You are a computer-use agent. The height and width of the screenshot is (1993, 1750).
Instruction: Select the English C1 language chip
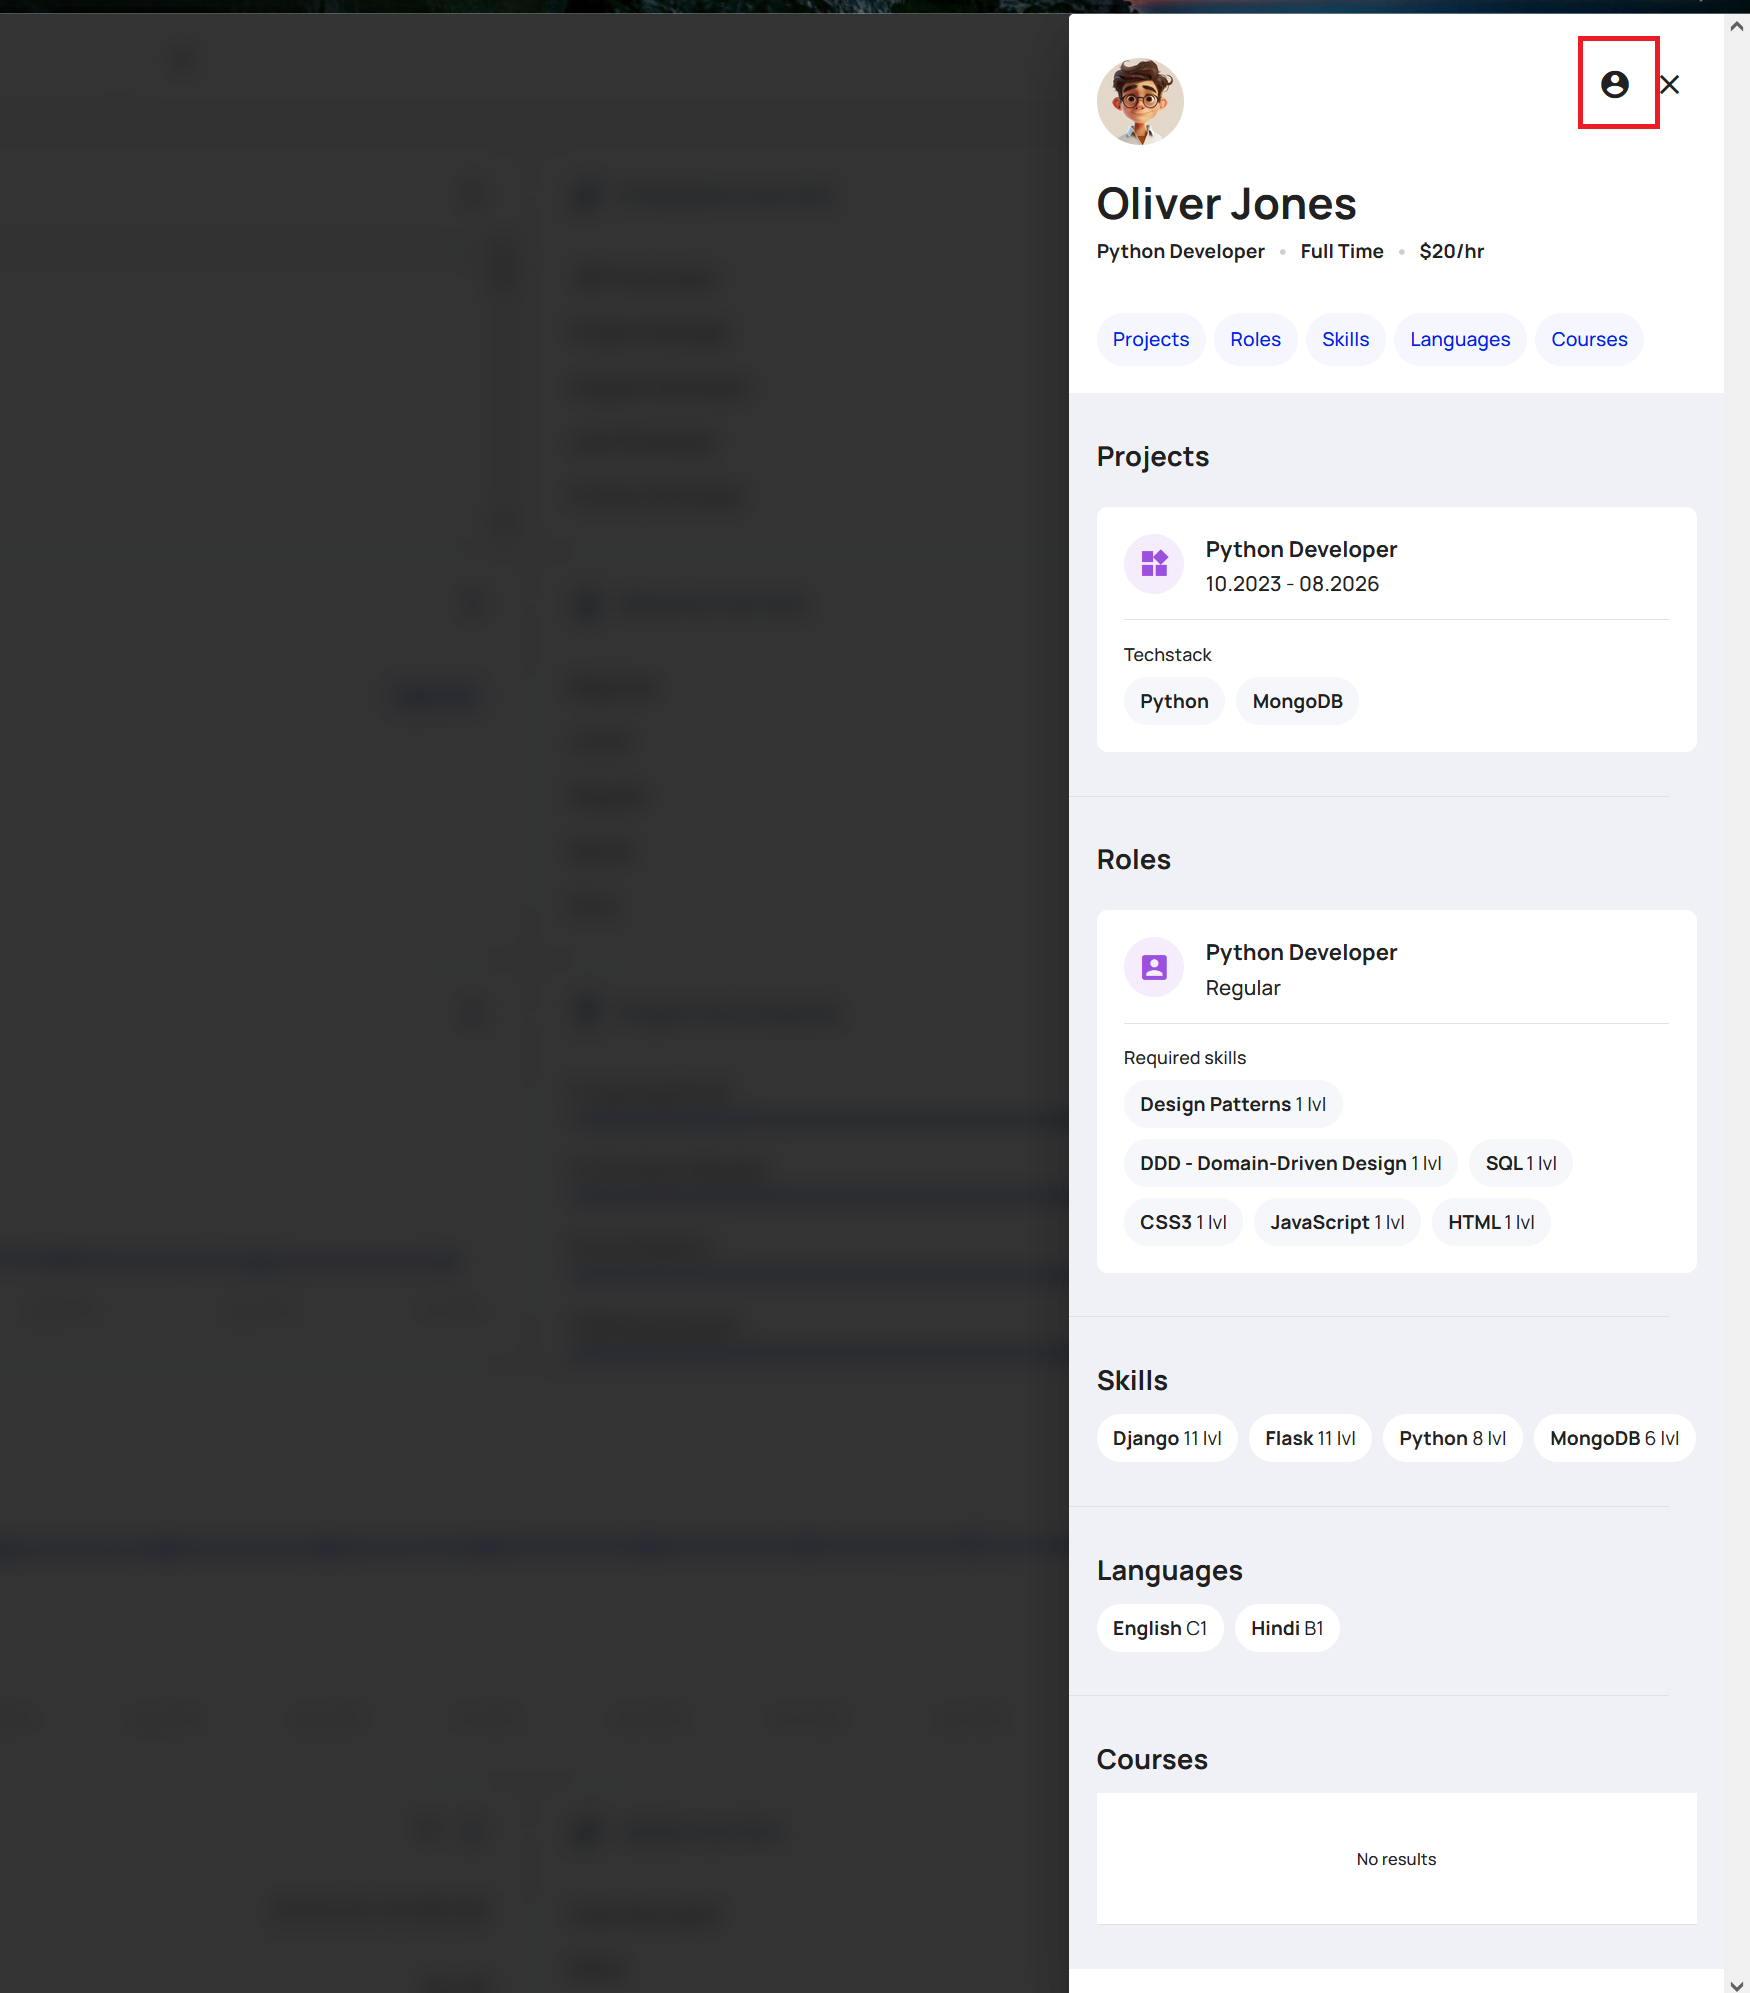(x=1159, y=1628)
